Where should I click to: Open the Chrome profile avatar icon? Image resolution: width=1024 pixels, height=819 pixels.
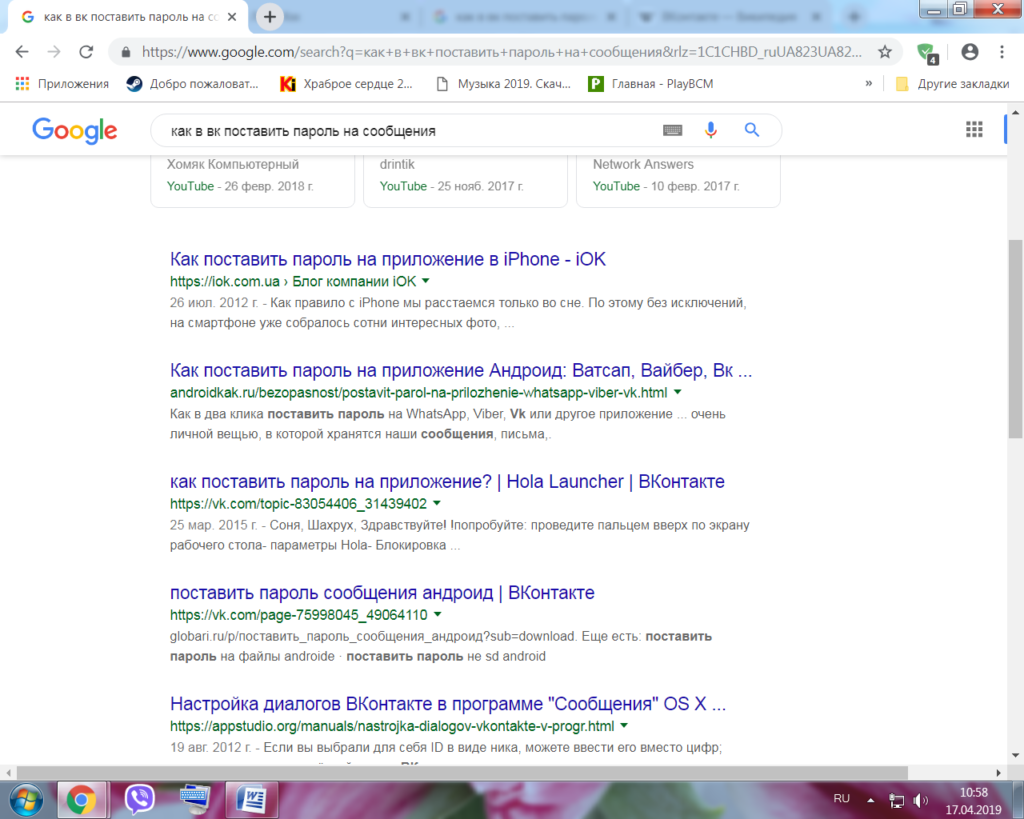(x=970, y=52)
